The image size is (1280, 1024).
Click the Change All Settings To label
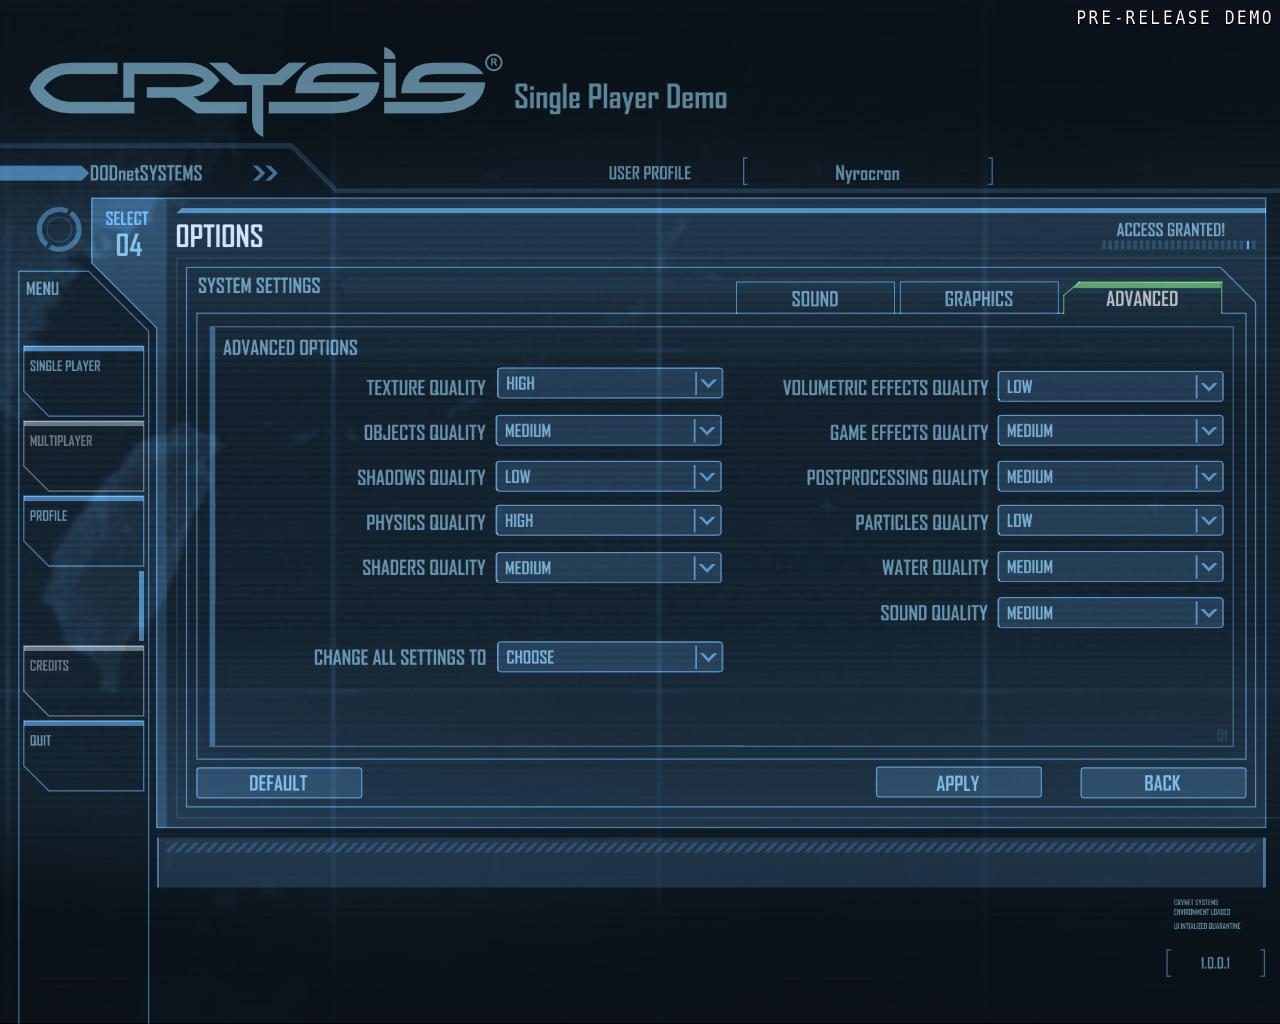pyautogui.click(x=400, y=658)
